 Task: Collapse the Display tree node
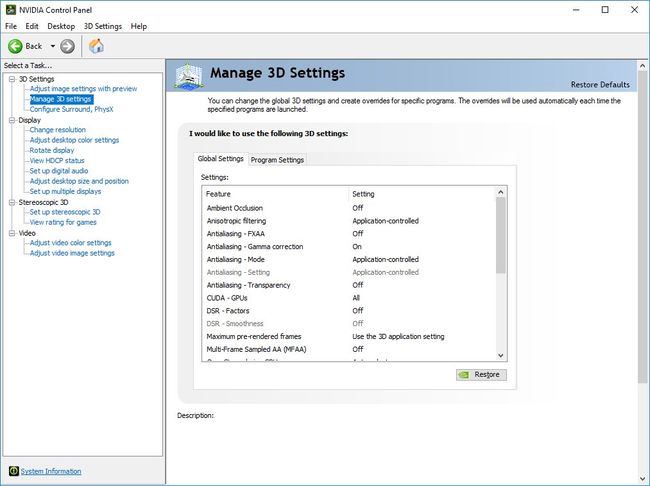pos(12,120)
